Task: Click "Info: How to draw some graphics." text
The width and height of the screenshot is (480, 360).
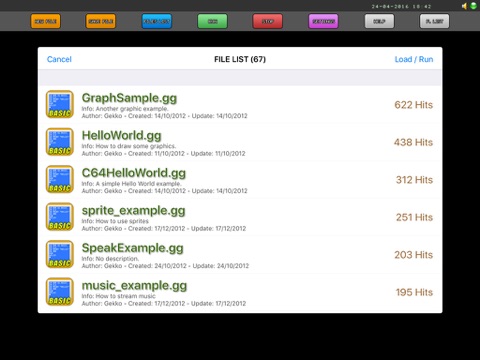Action: 129,146
